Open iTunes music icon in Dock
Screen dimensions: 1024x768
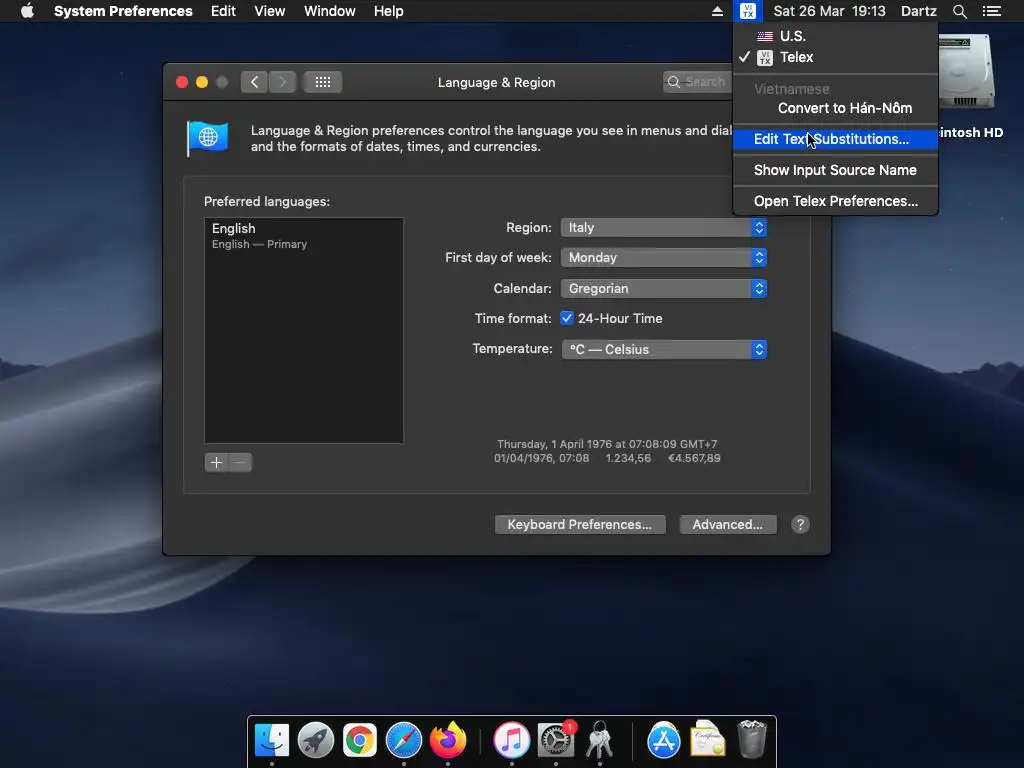point(511,741)
